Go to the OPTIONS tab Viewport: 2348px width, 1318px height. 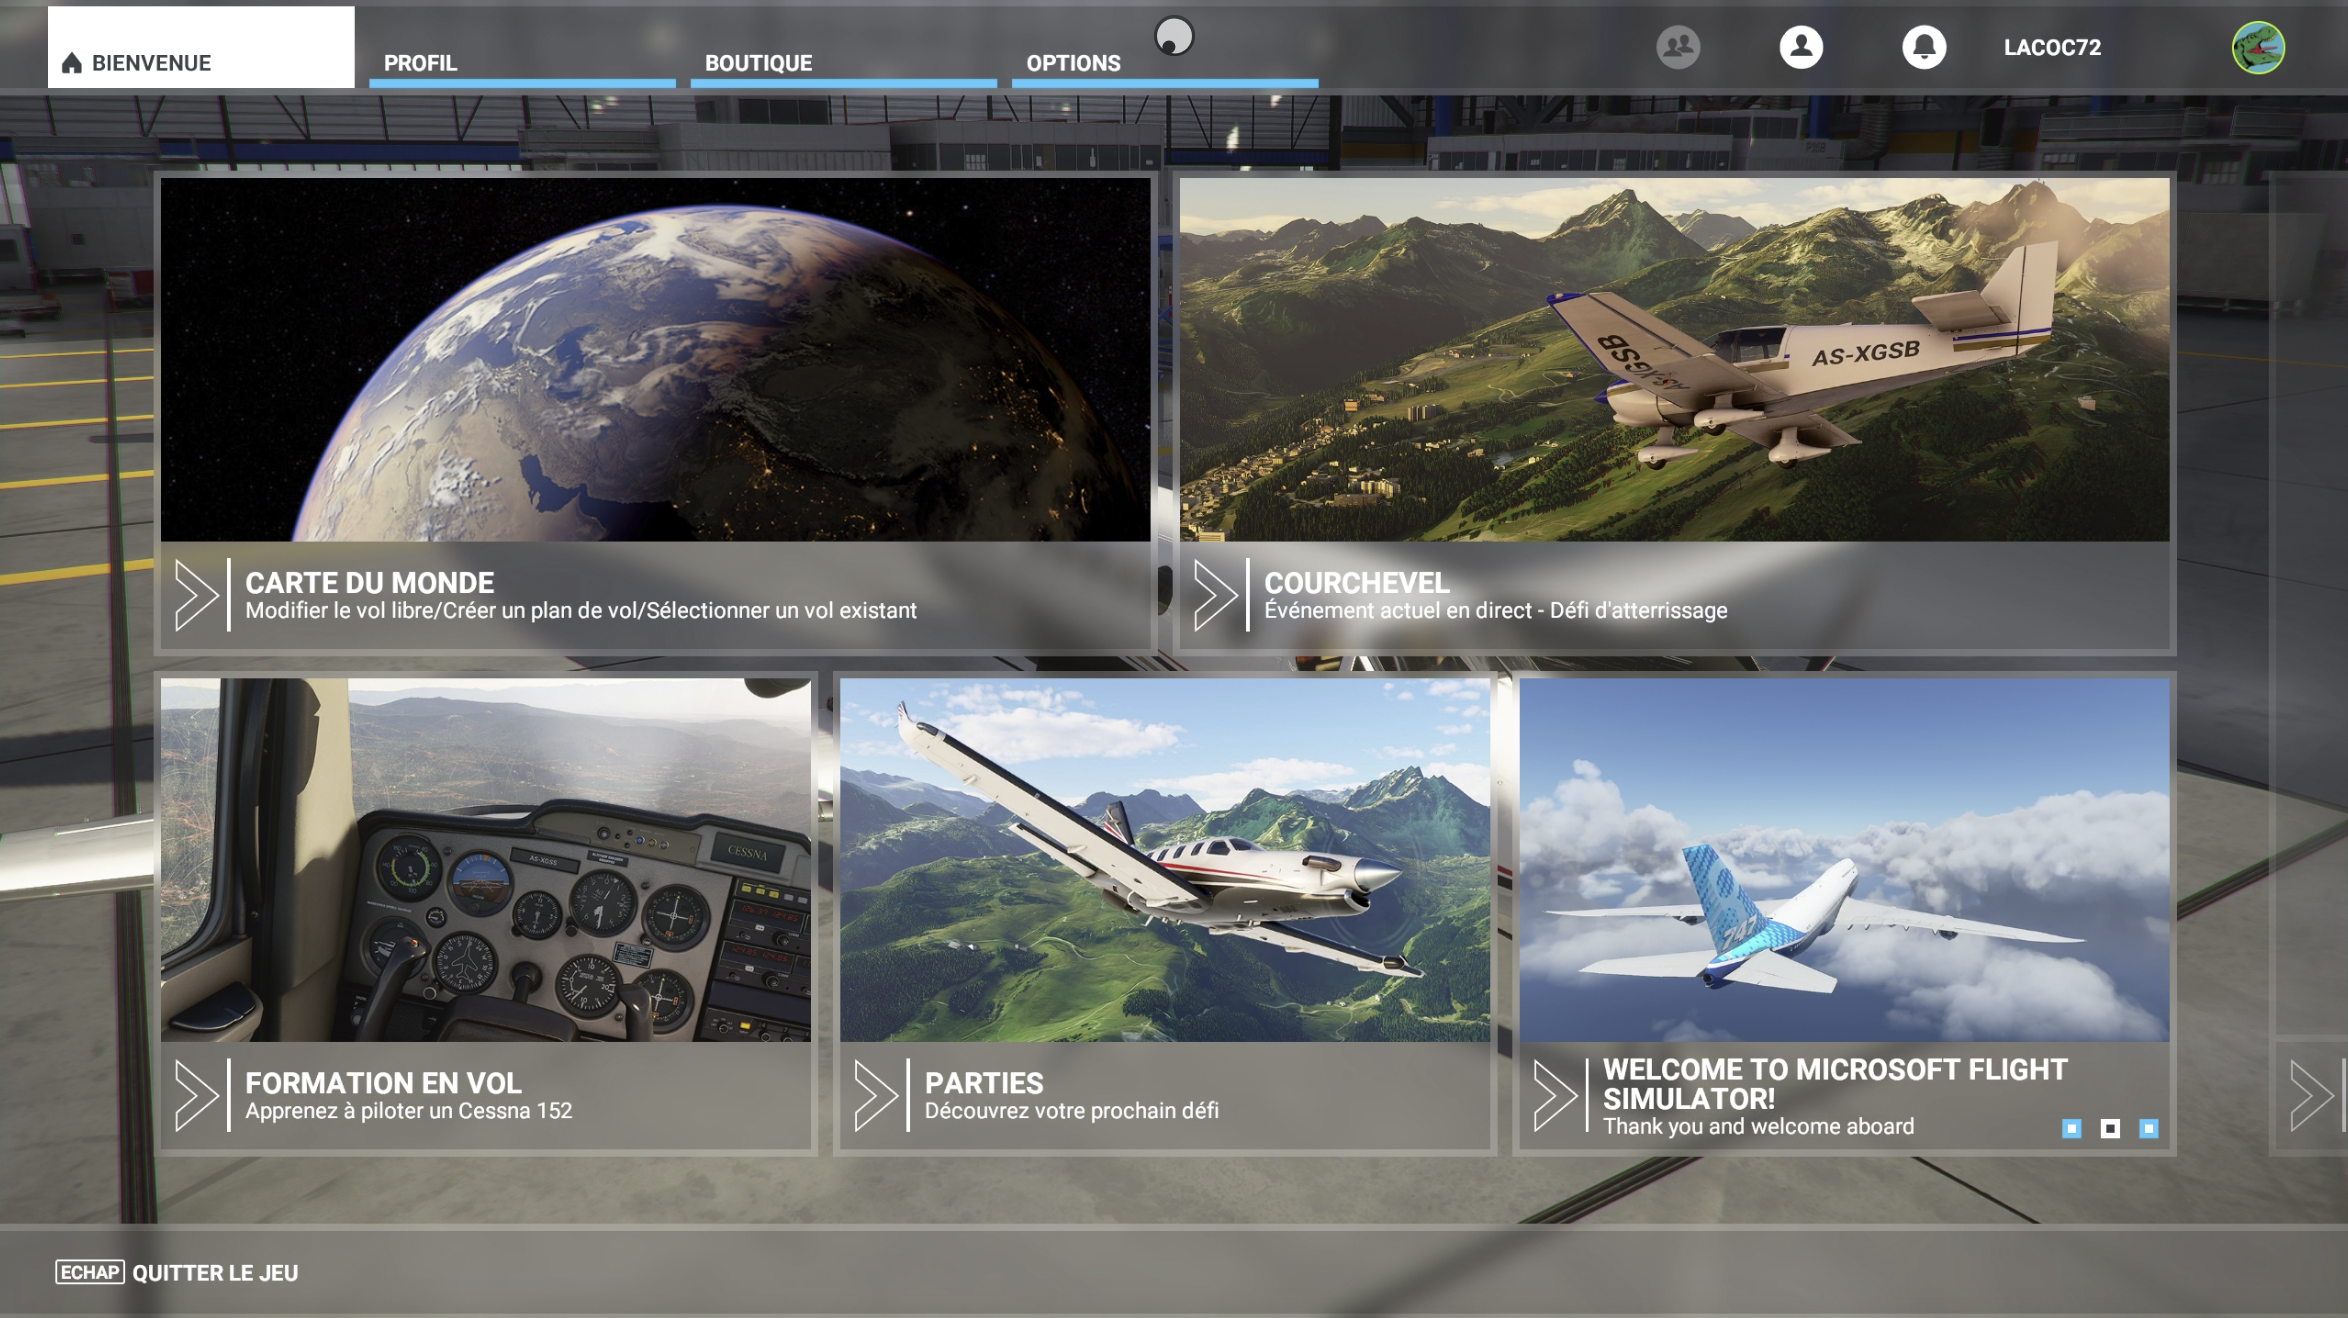[1165, 62]
